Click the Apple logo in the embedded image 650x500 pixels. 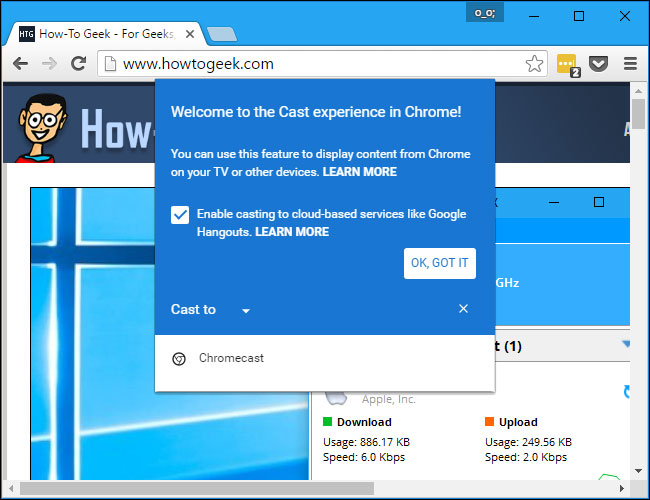336,398
